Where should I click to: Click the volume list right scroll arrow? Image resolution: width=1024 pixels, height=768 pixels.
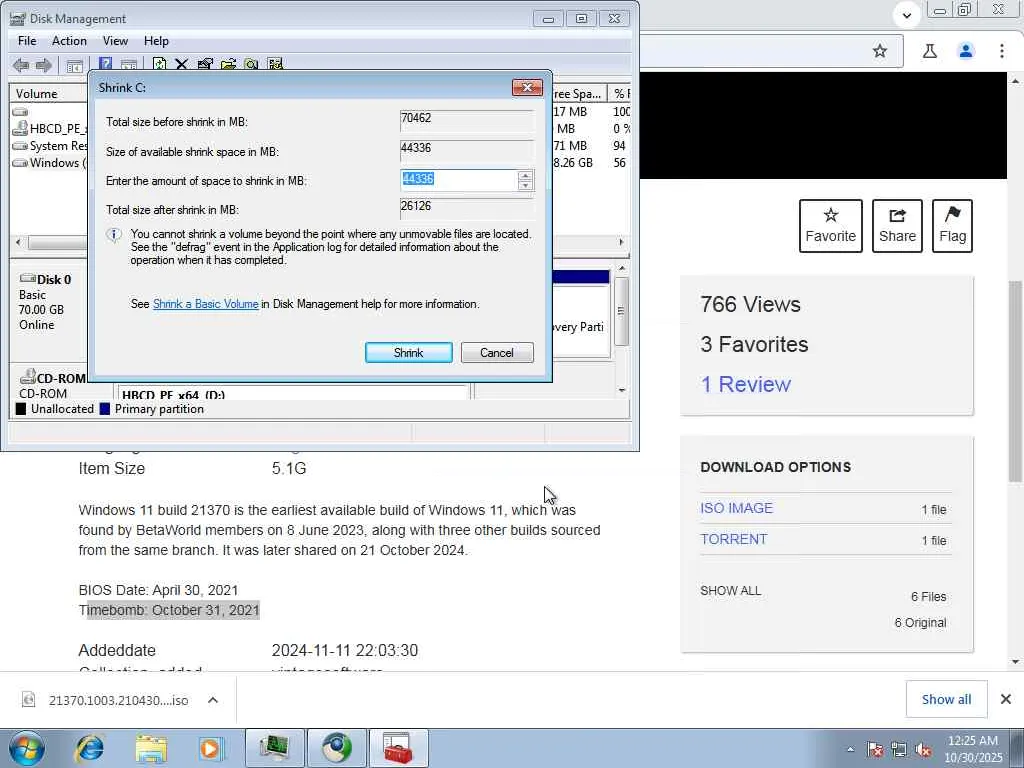click(621, 242)
